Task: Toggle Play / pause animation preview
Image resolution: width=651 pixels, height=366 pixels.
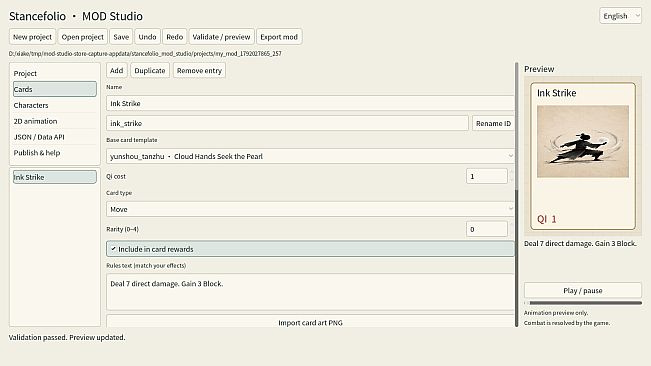Action: pyautogui.click(x=583, y=290)
